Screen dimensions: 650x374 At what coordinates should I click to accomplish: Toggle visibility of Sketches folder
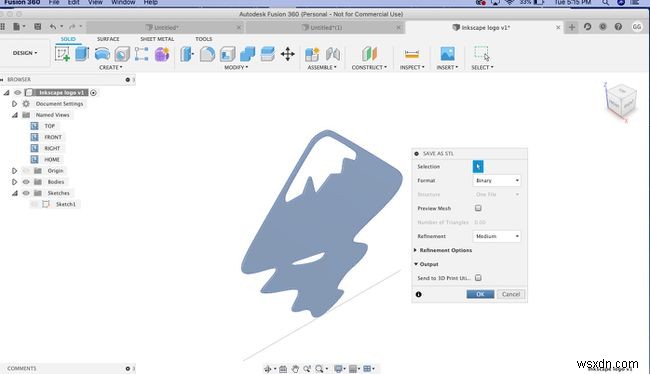click(x=26, y=193)
